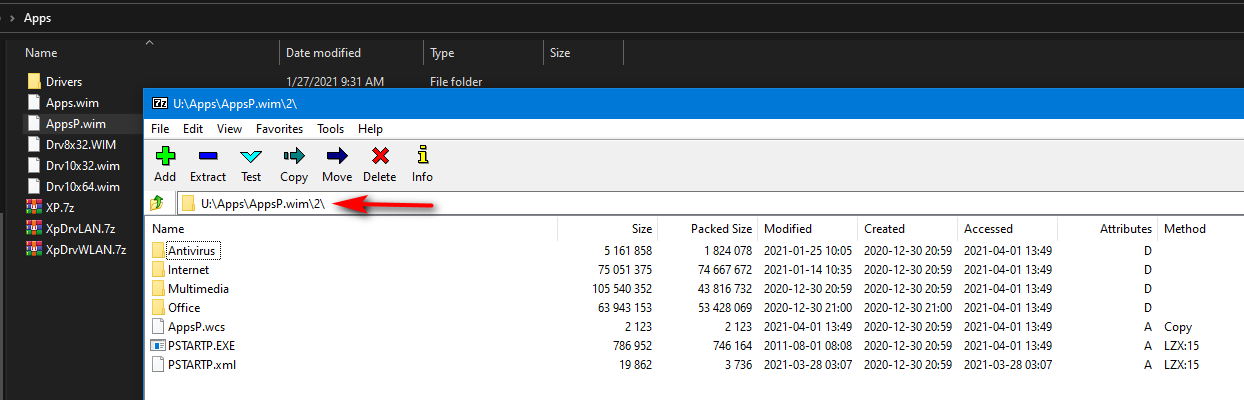Click the XP.7z archive icon in Explorer
The image size is (1244, 400).
tap(34, 207)
